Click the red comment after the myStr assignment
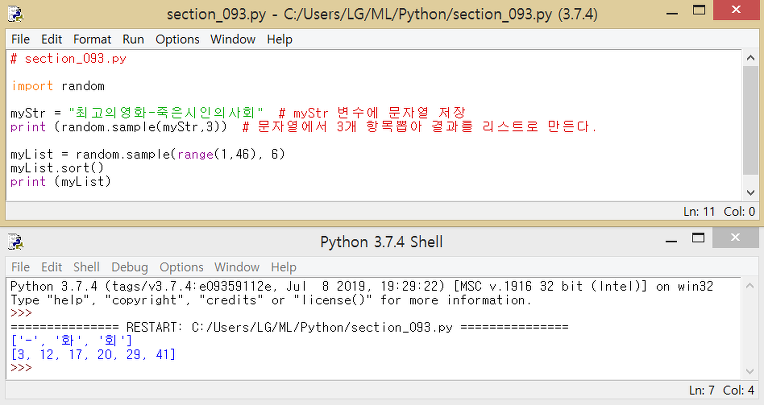 click(x=372, y=113)
